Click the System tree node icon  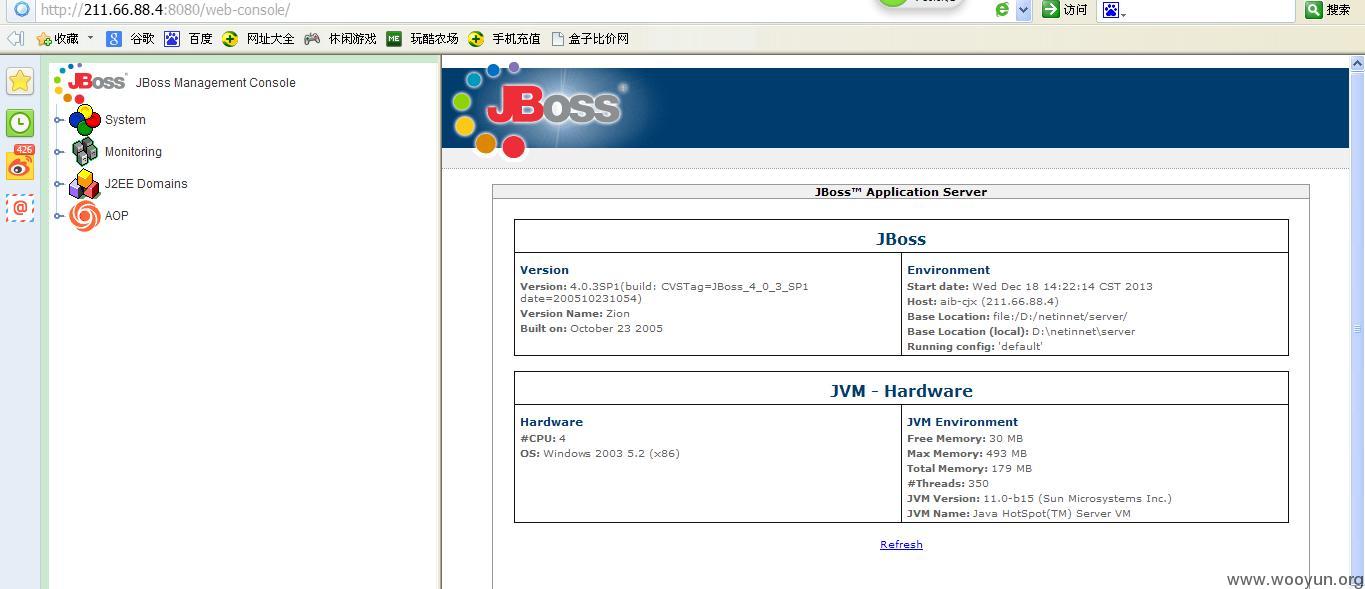tap(85, 120)
